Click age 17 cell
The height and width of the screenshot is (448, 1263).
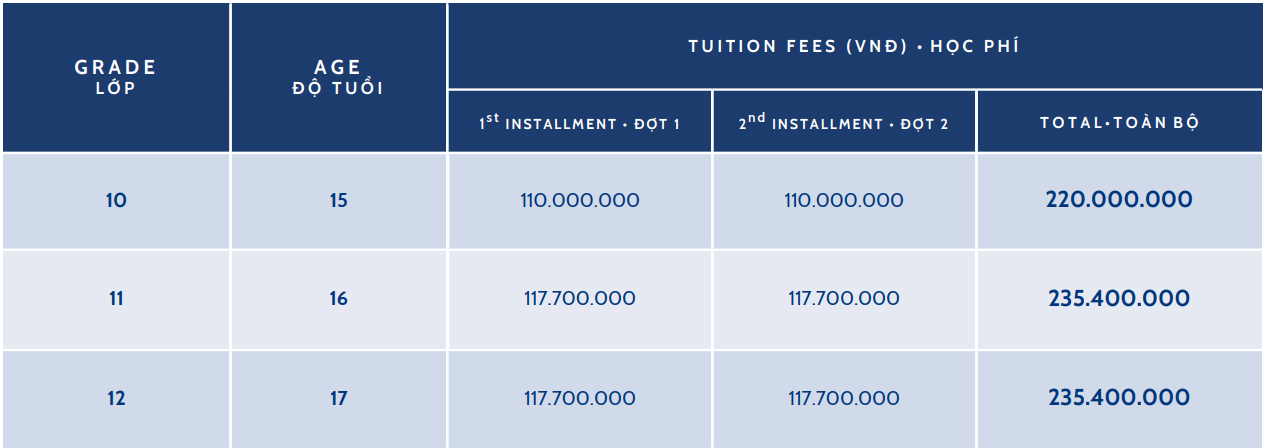(338, 399)
